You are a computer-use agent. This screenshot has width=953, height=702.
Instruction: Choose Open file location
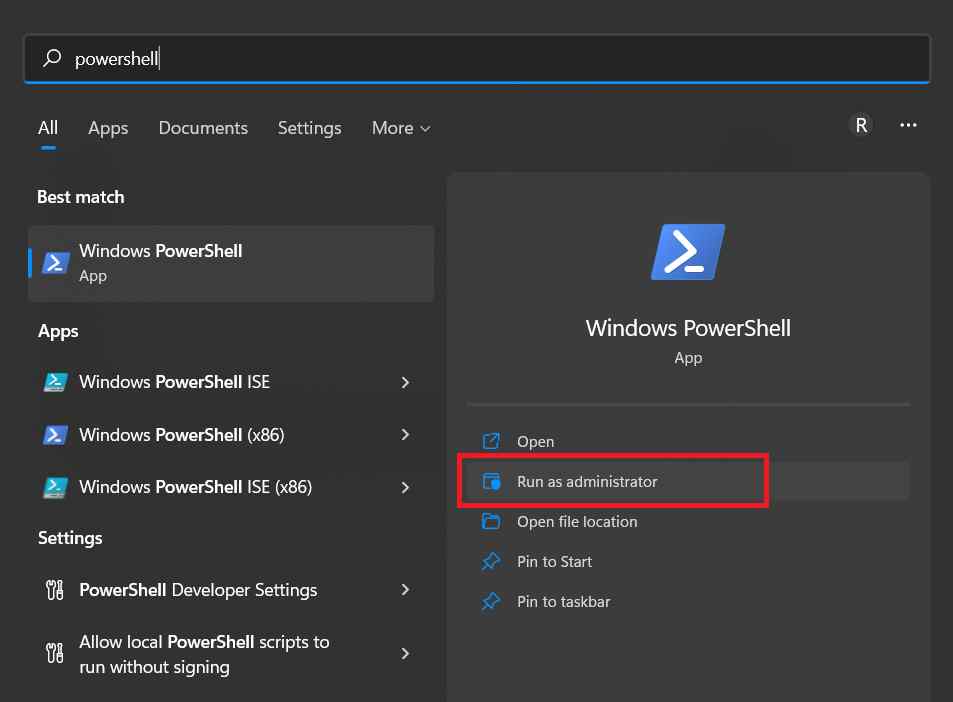tap(577, 521)
